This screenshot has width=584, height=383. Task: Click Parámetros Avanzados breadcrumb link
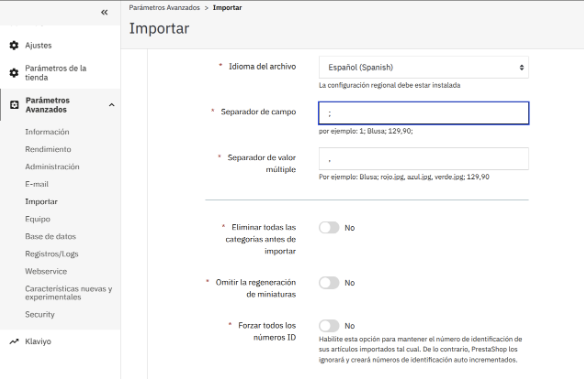pos(164,7)
